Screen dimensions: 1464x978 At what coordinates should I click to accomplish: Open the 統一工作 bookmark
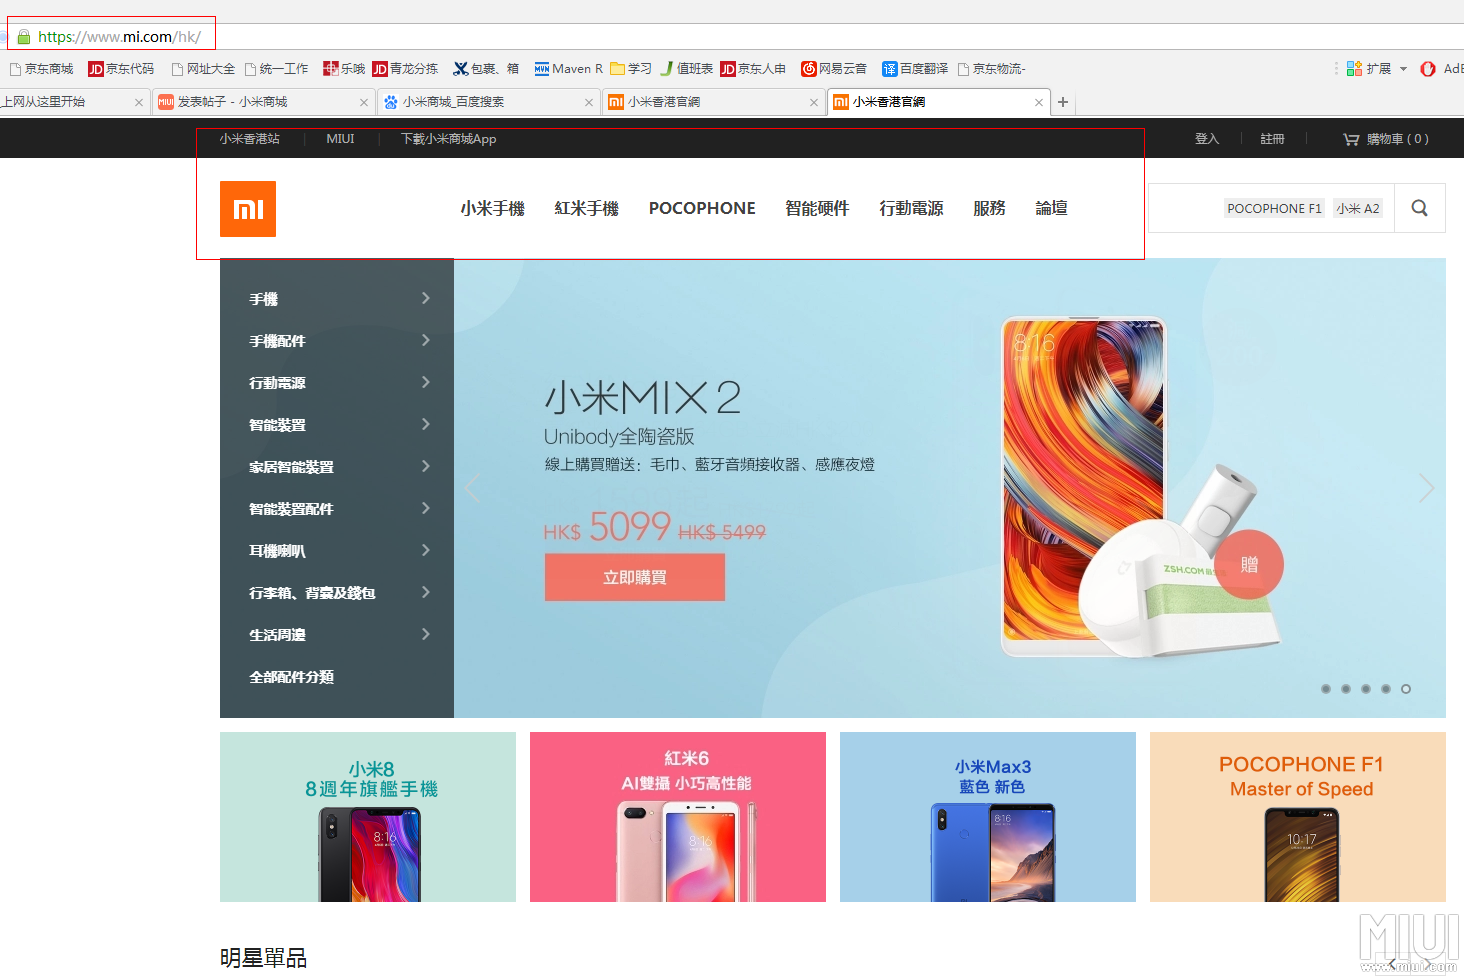[276, 69]
